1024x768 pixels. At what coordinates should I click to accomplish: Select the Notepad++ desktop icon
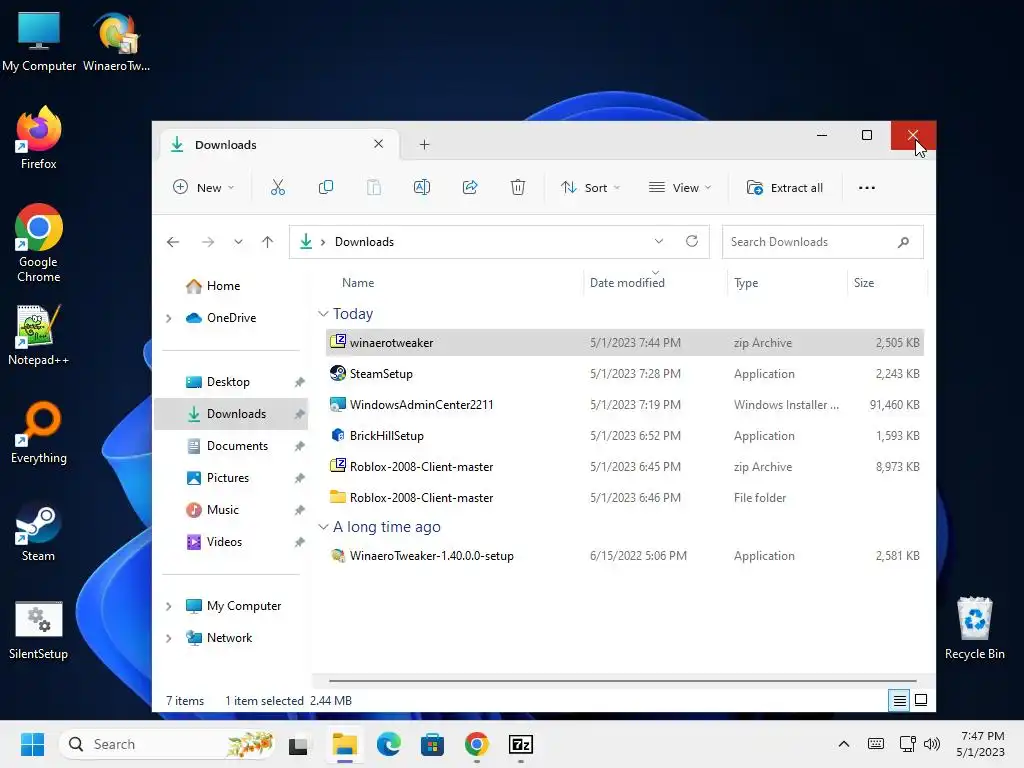[x=39, y=335]
